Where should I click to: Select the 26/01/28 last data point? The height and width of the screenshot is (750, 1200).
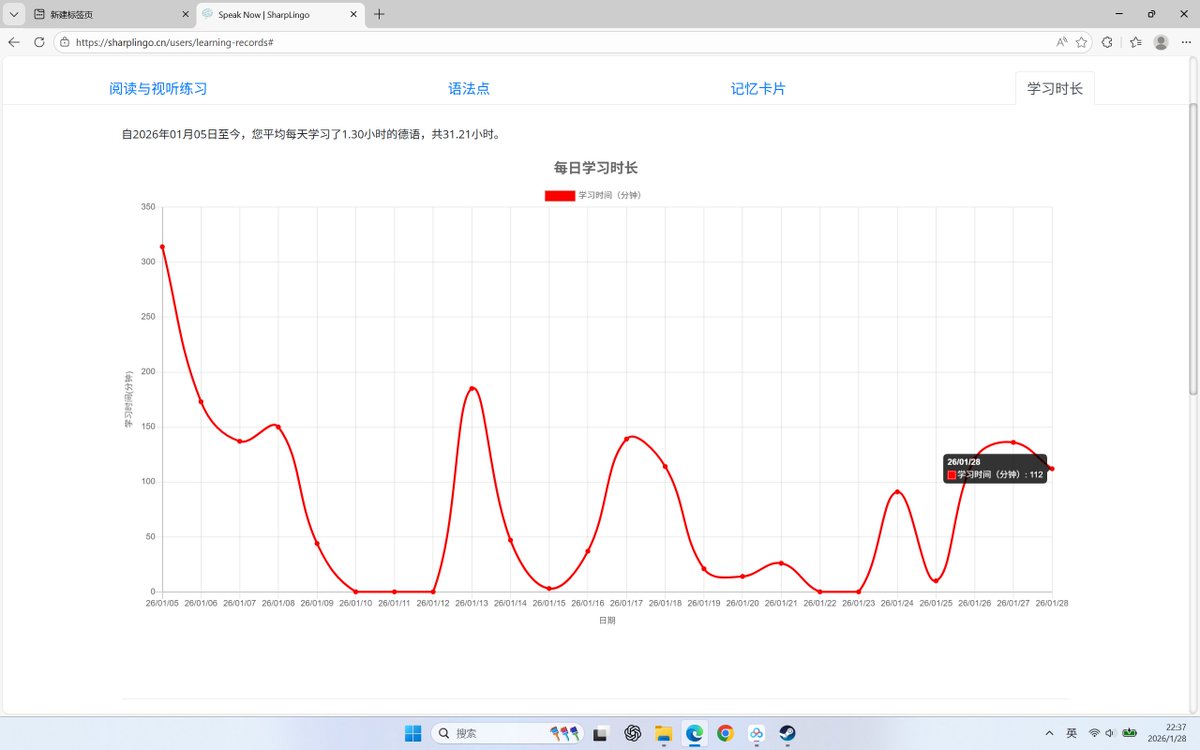[x=1052, y=469]
